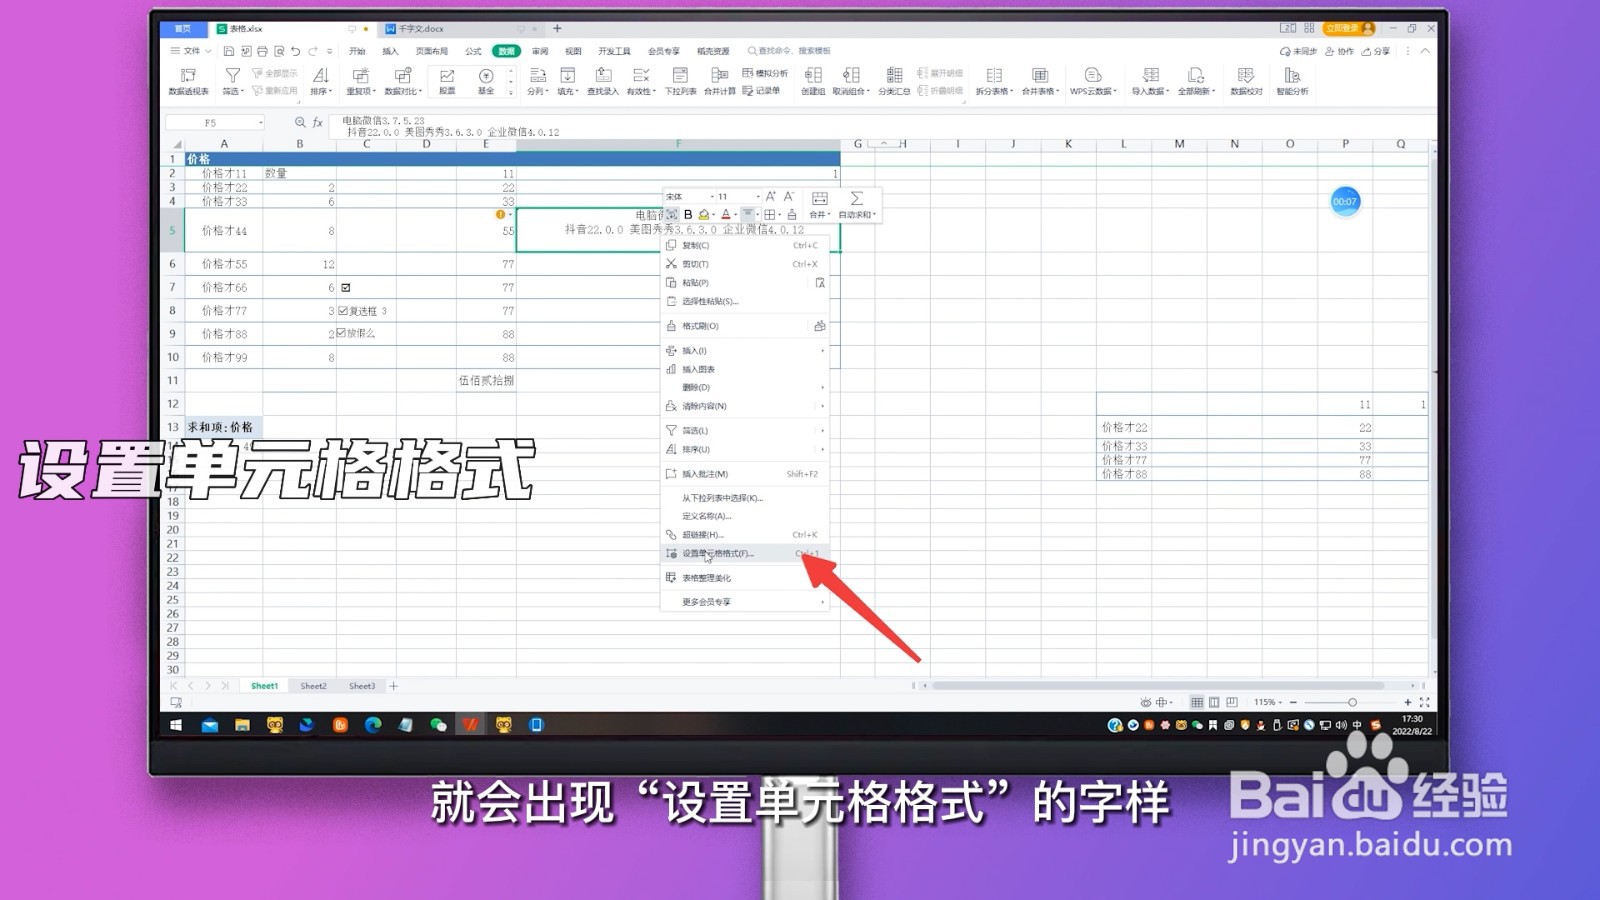Select 设置单元格格式(F) in the context menu
The image size is (1600, 900).
744,553
